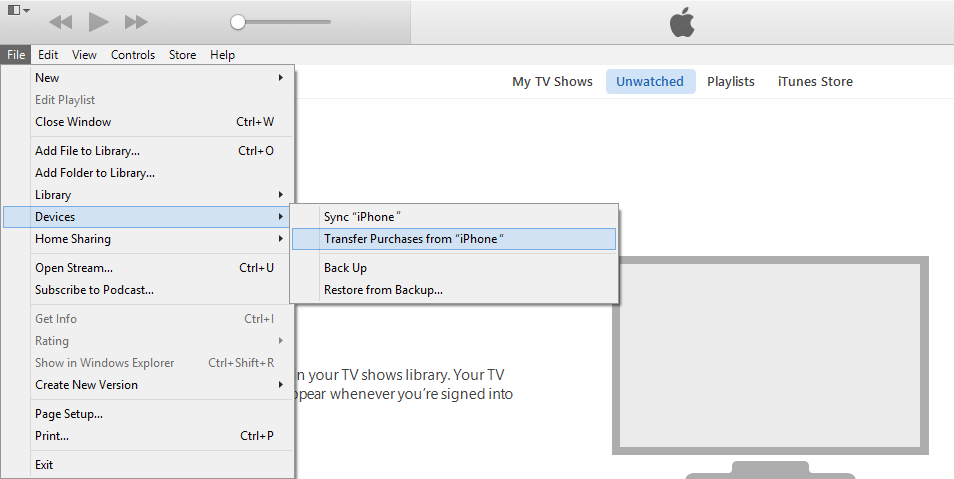Open the Help menu
This screenshot has height=479, width=954.
pos(222,55)
